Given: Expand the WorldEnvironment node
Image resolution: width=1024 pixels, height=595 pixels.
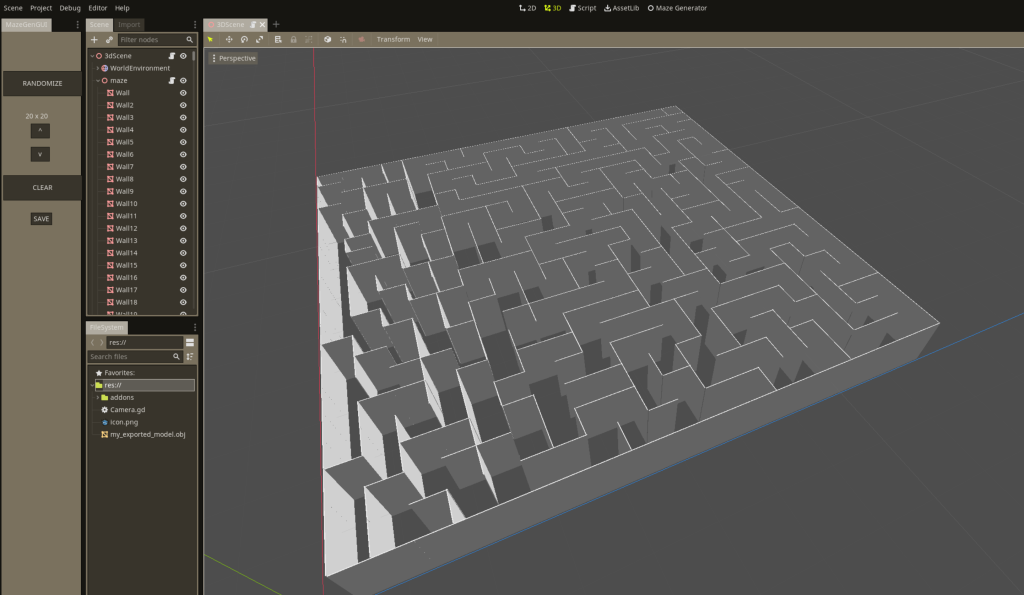Looking at the screenshot, I should [x=97, y=68].
